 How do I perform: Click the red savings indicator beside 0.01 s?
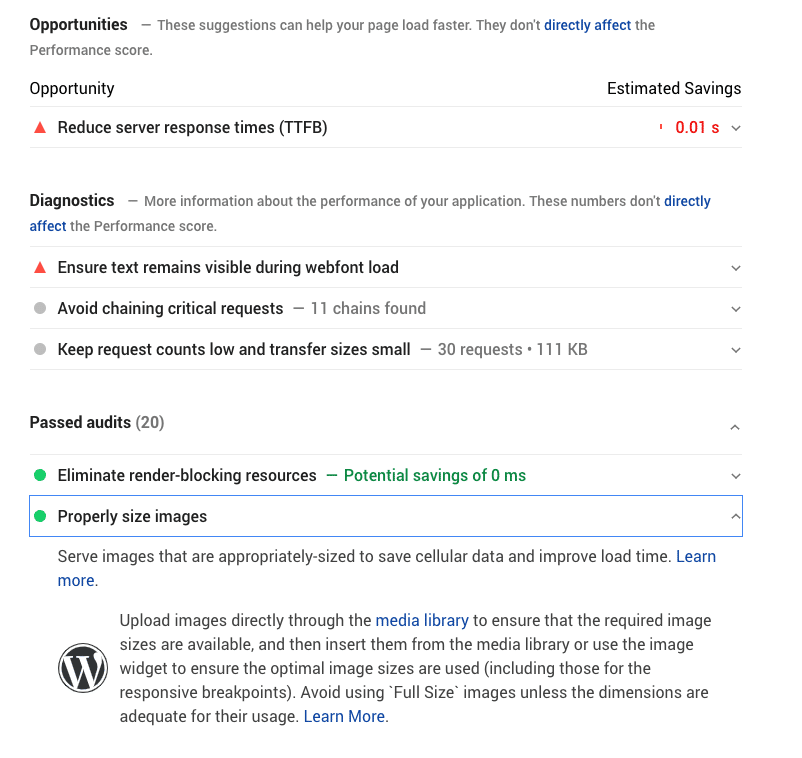coord(659,128)
